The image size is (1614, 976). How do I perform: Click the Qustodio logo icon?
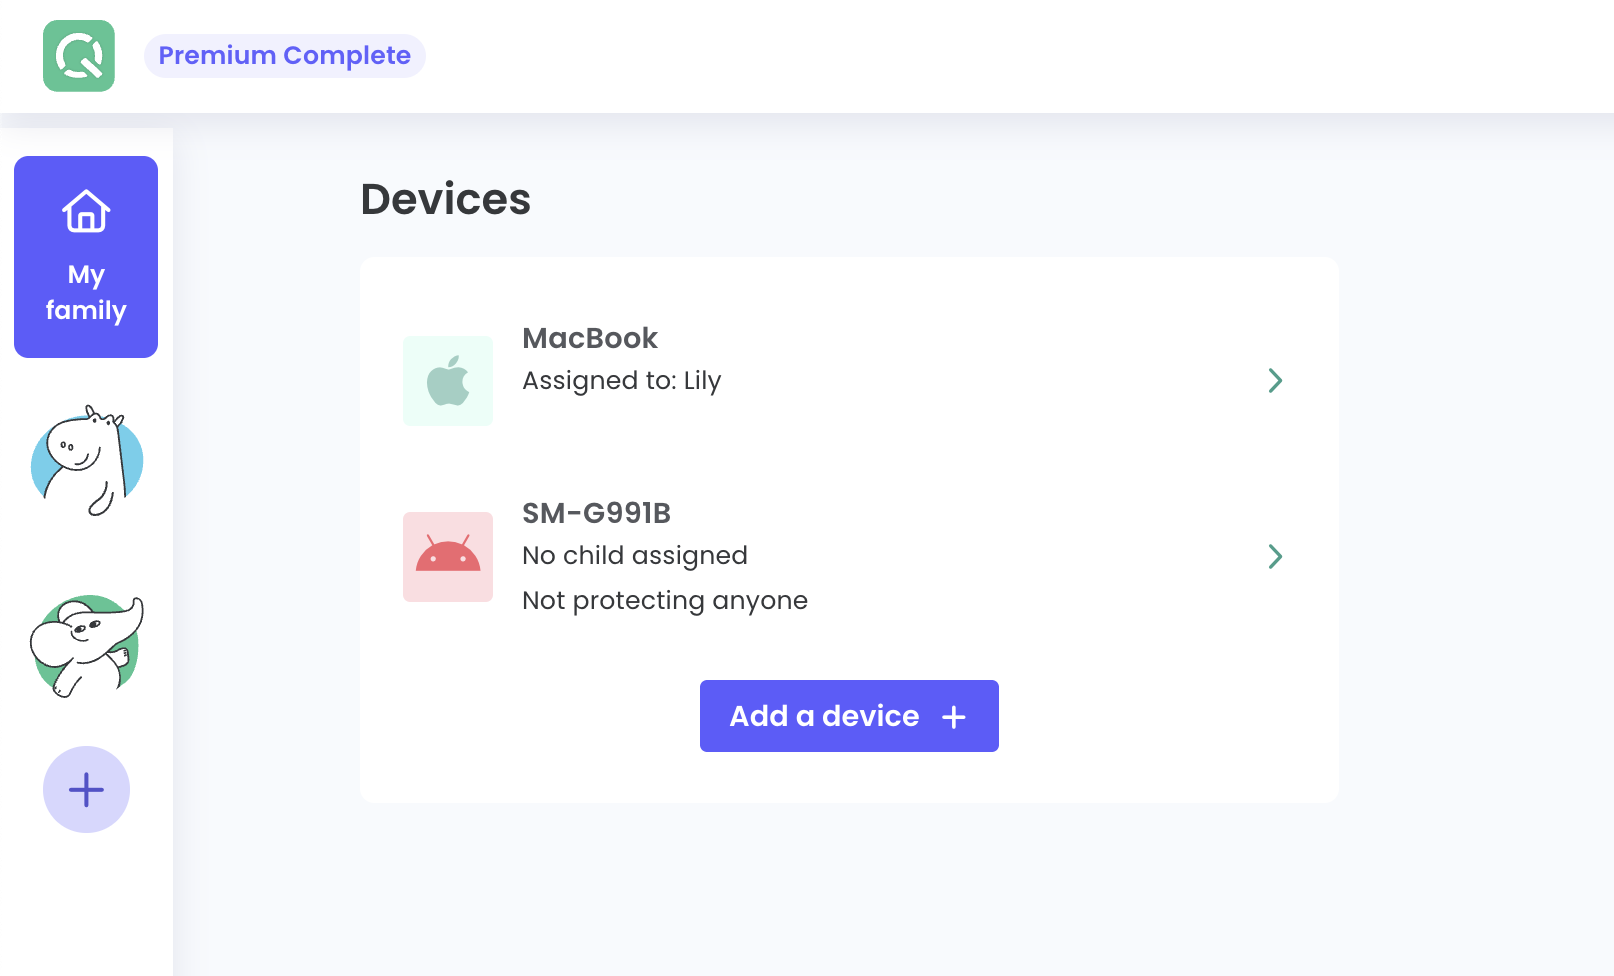coord(79,56)
